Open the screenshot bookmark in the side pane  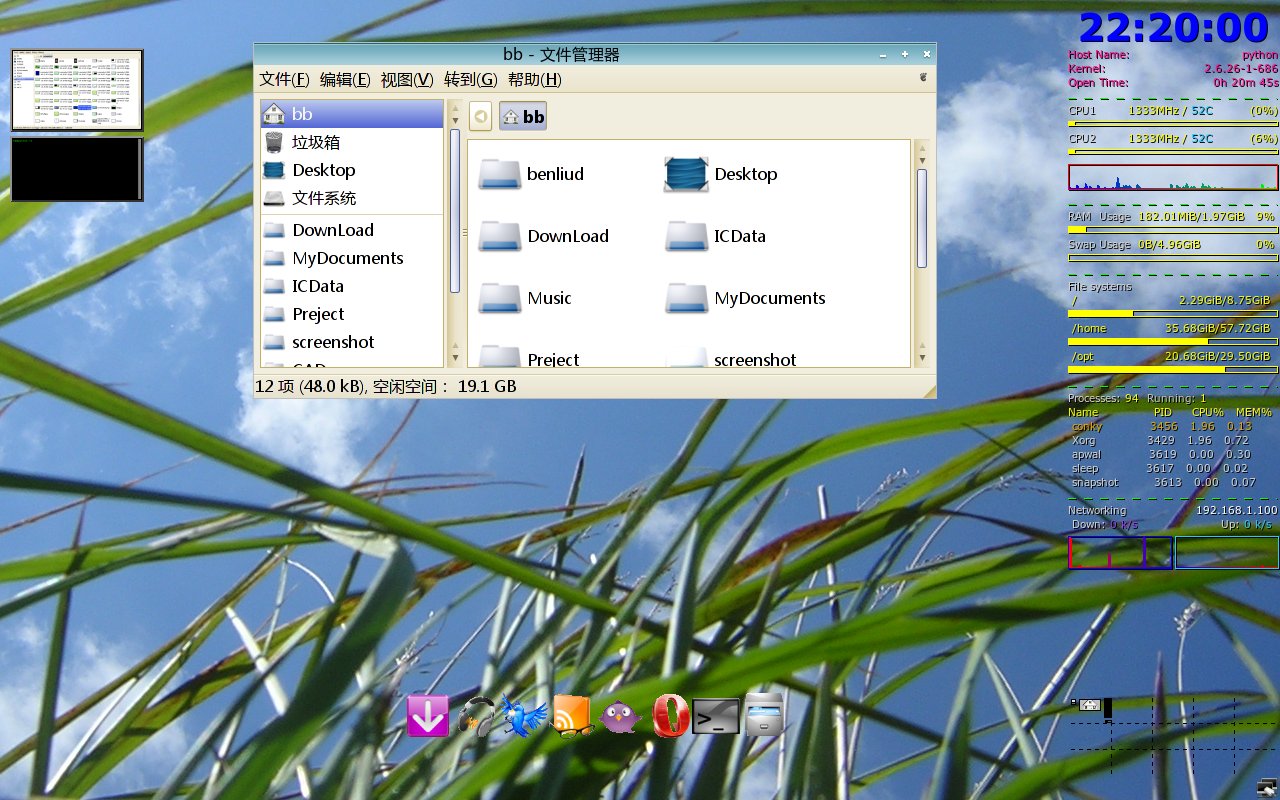[352, 342]
